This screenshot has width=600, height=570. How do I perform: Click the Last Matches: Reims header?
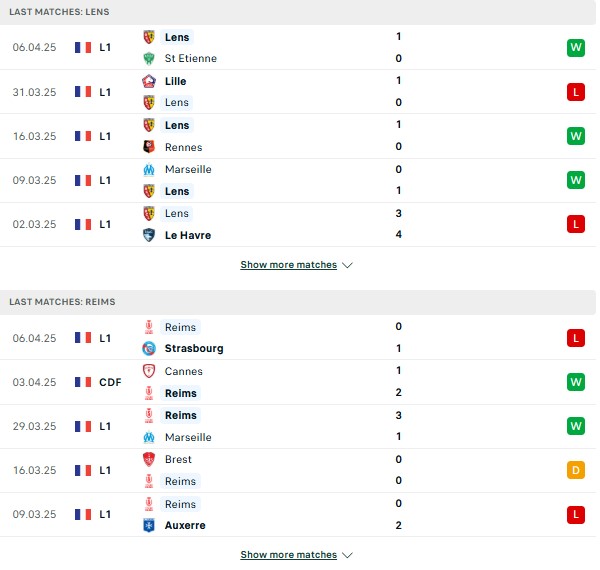tap(62, 302)
